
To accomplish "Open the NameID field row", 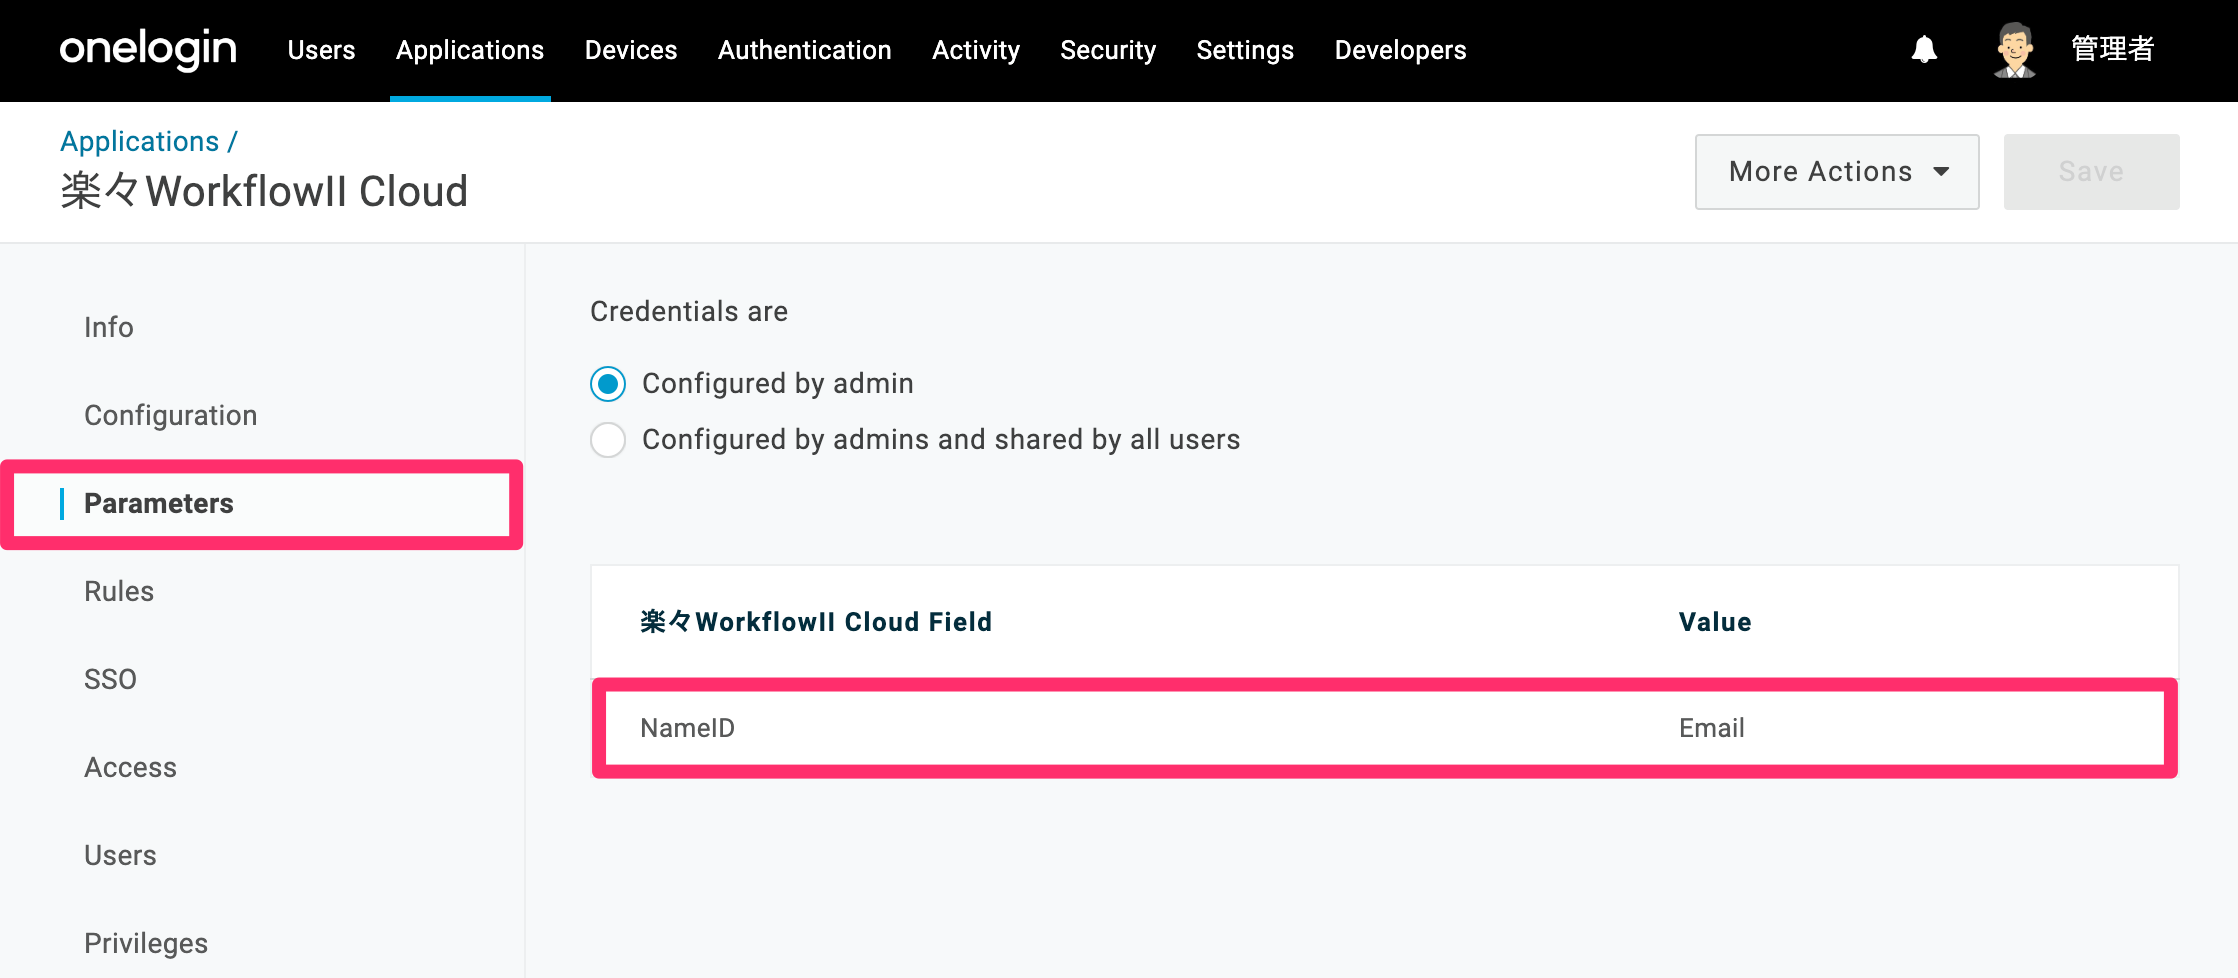I will (x=1385, y=728).
